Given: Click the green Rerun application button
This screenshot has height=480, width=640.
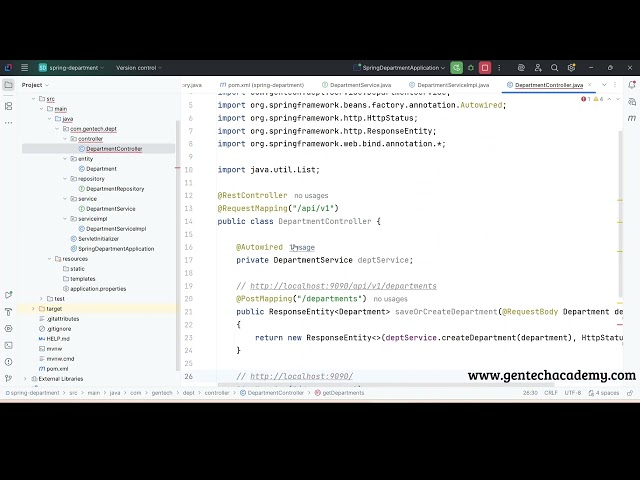Looking at the screenshot, I should (456, 68).
